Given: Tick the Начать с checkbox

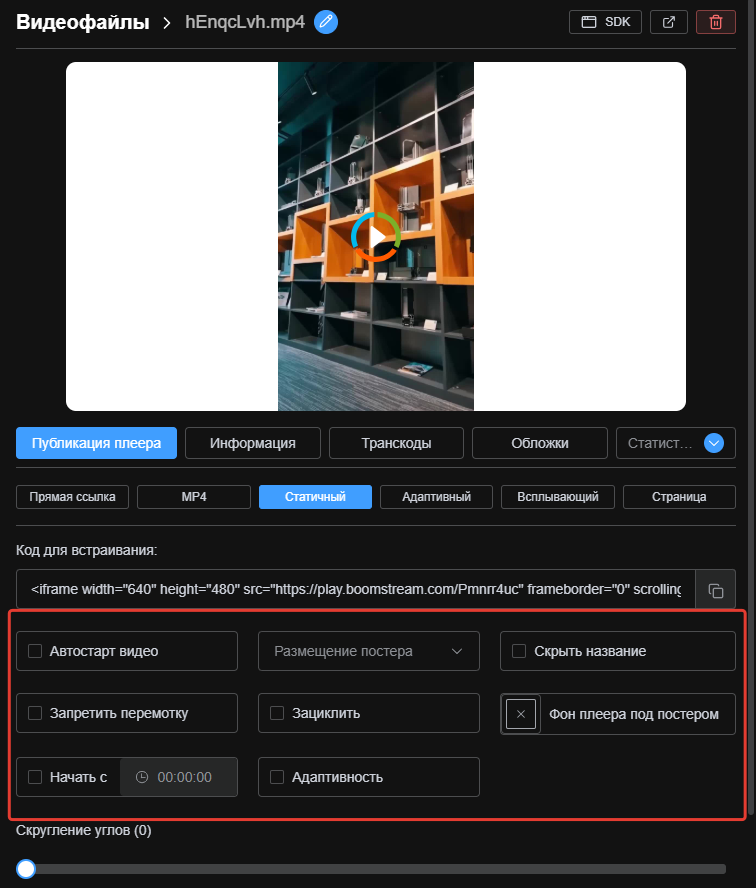Looking at the screenshot, I should [x=35, y=777].
